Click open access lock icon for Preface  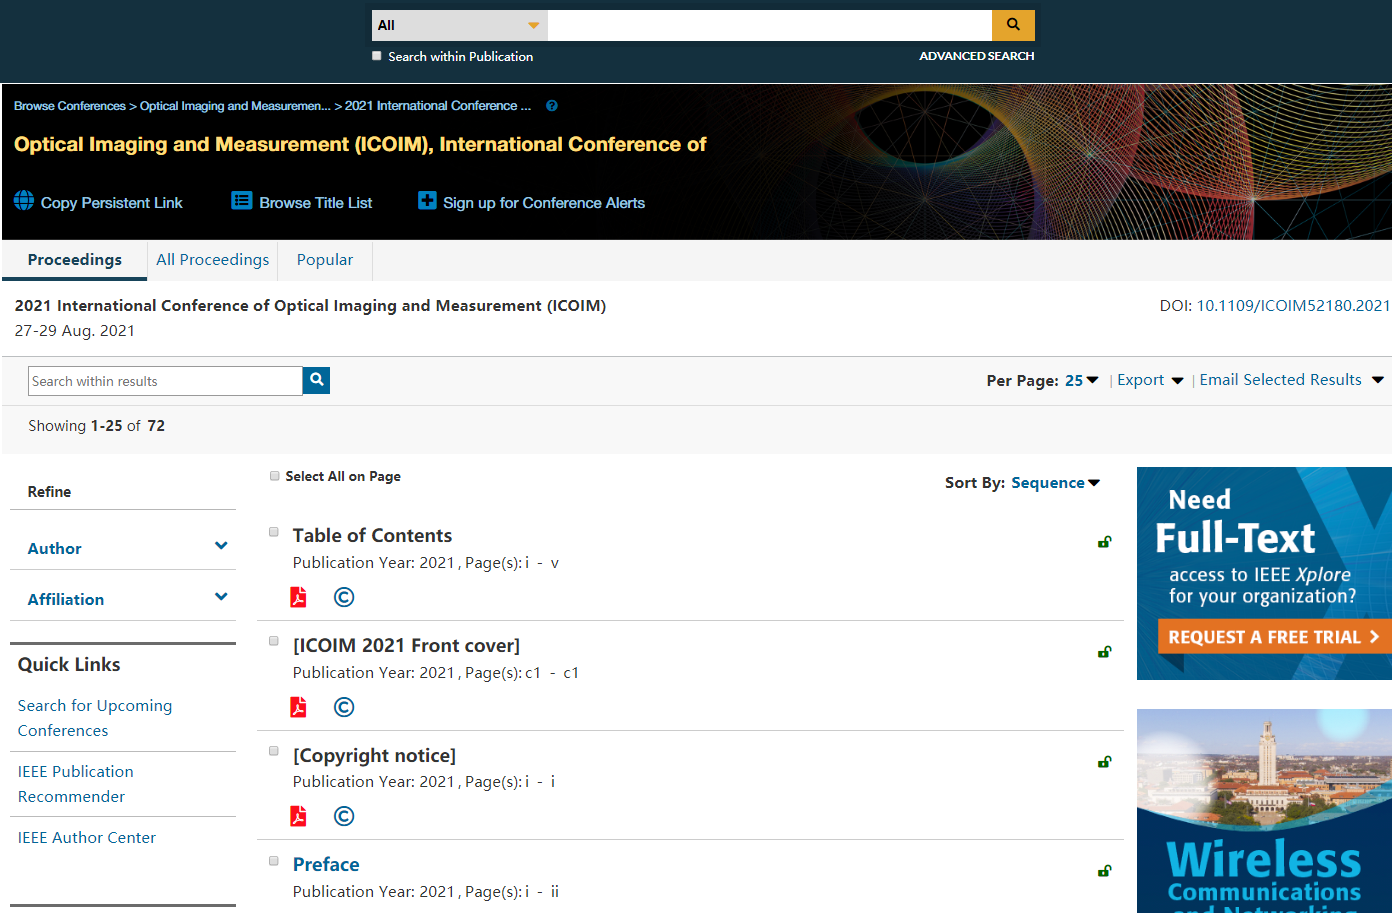[1105, 871]
